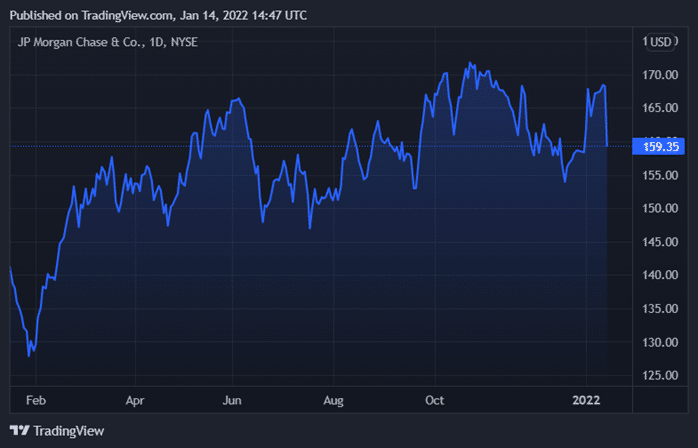Click the 59.35 current price label
The image size is (698, 448).
click(658, 147)
